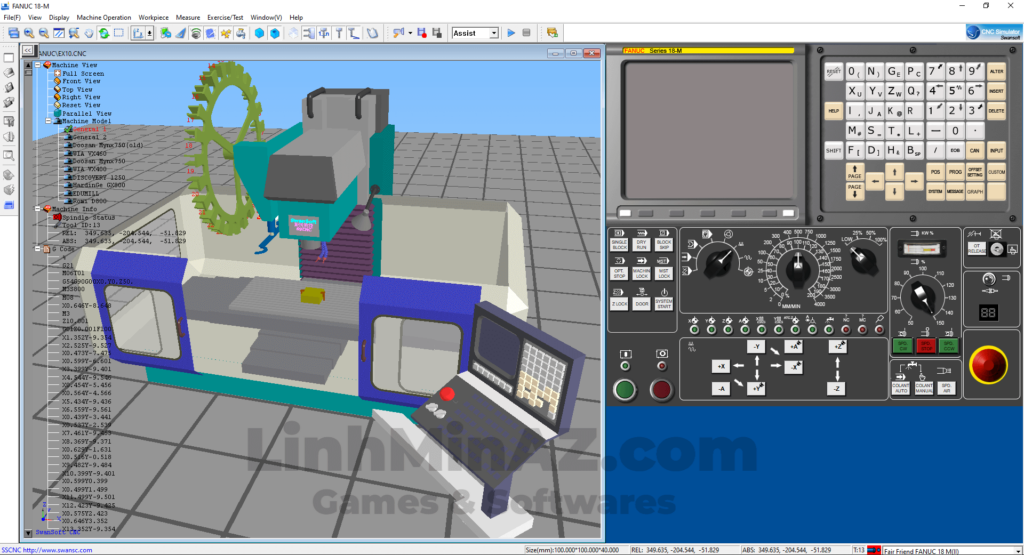Click the EOB key on keypad
Screen dimensions: 1024x555
[x=955, y=151]
